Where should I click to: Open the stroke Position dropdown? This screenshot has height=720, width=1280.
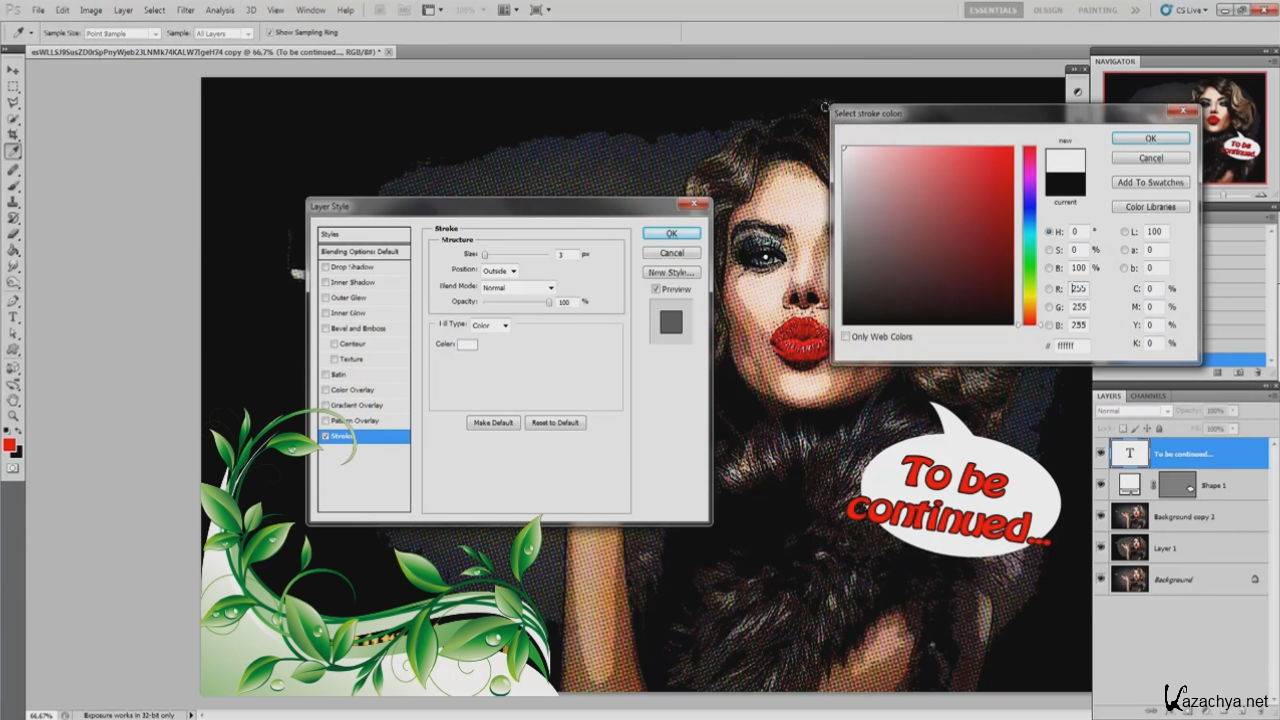(499, 271)
